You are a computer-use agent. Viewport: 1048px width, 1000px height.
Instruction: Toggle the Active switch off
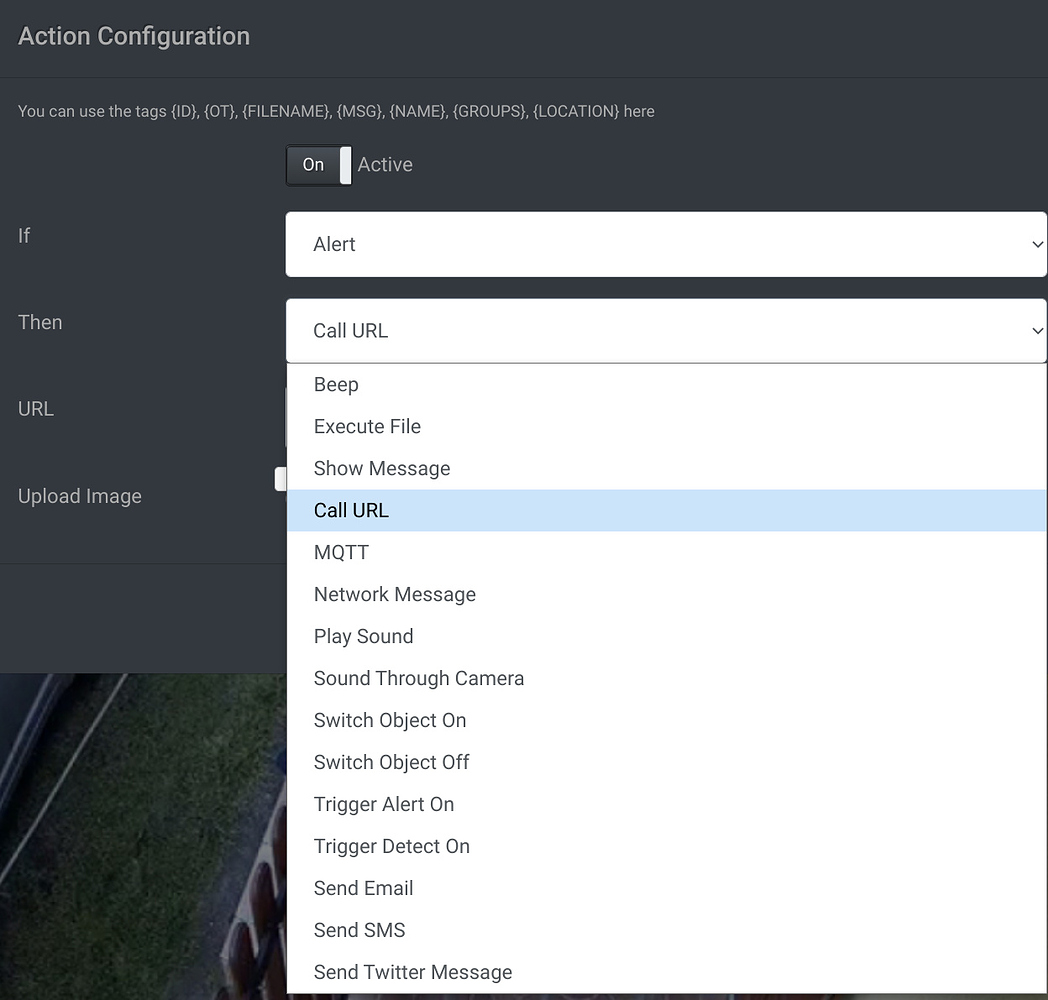click(x=318, y=165)
